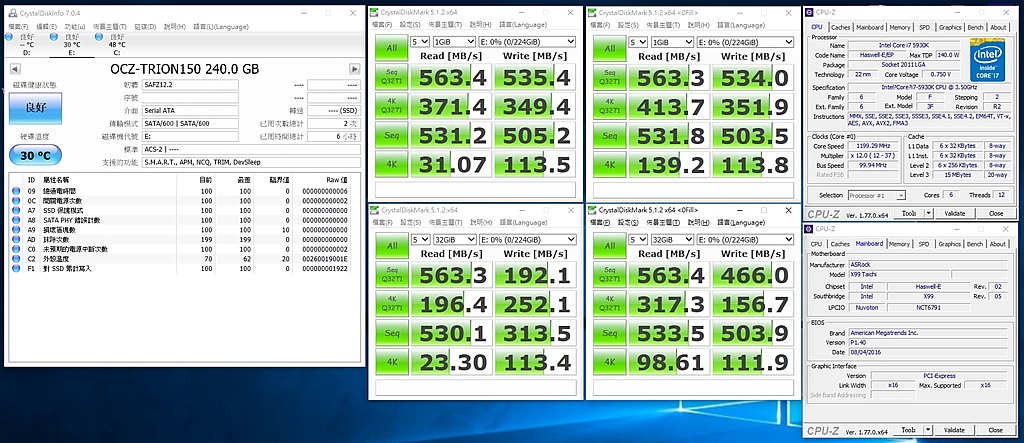
Task: Click the CrystalDiskInfo title bar app icon
Action: pos(10,12)
